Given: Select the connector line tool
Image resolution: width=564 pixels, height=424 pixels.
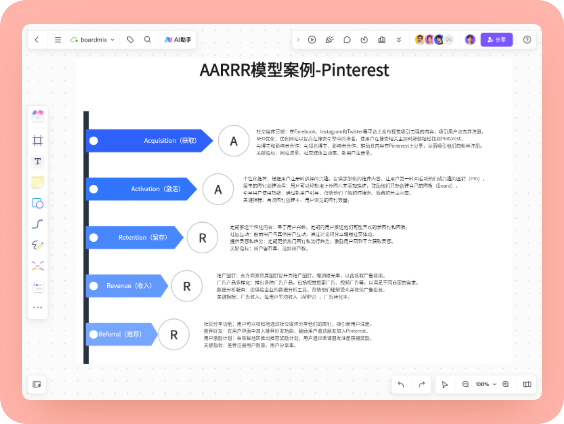Looking at the screenshot, I should (x=38, y=224).
